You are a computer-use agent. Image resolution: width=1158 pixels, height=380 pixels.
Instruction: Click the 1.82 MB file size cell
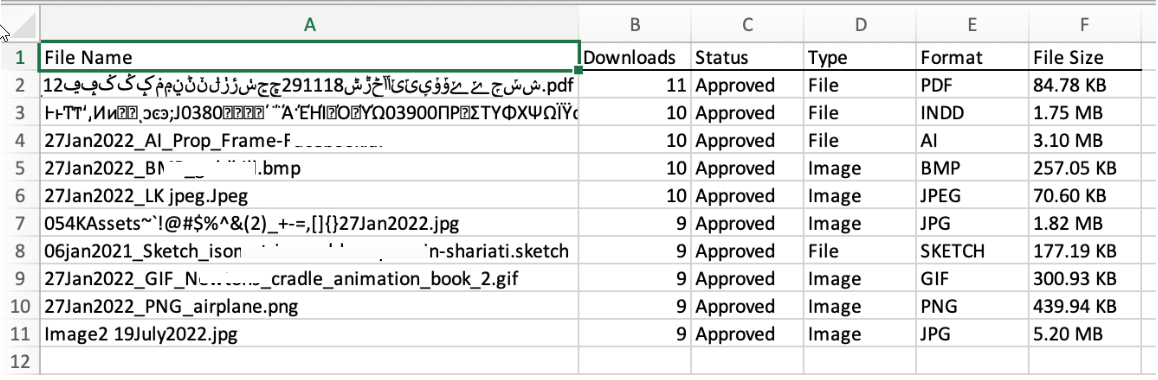click(x=1084, y=224)
